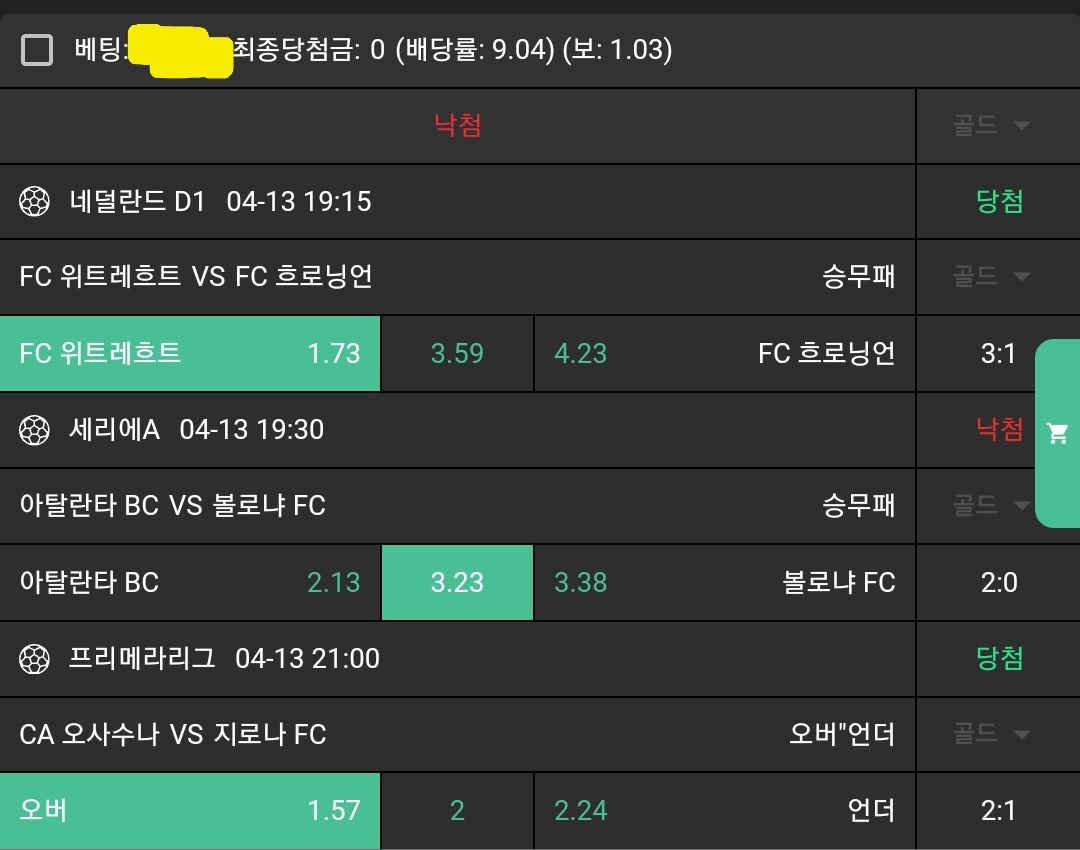This screenshot has height=850, width=1080.
Task: Click the soccer ball icon for 프리메라리그
Action: point(34,659)
